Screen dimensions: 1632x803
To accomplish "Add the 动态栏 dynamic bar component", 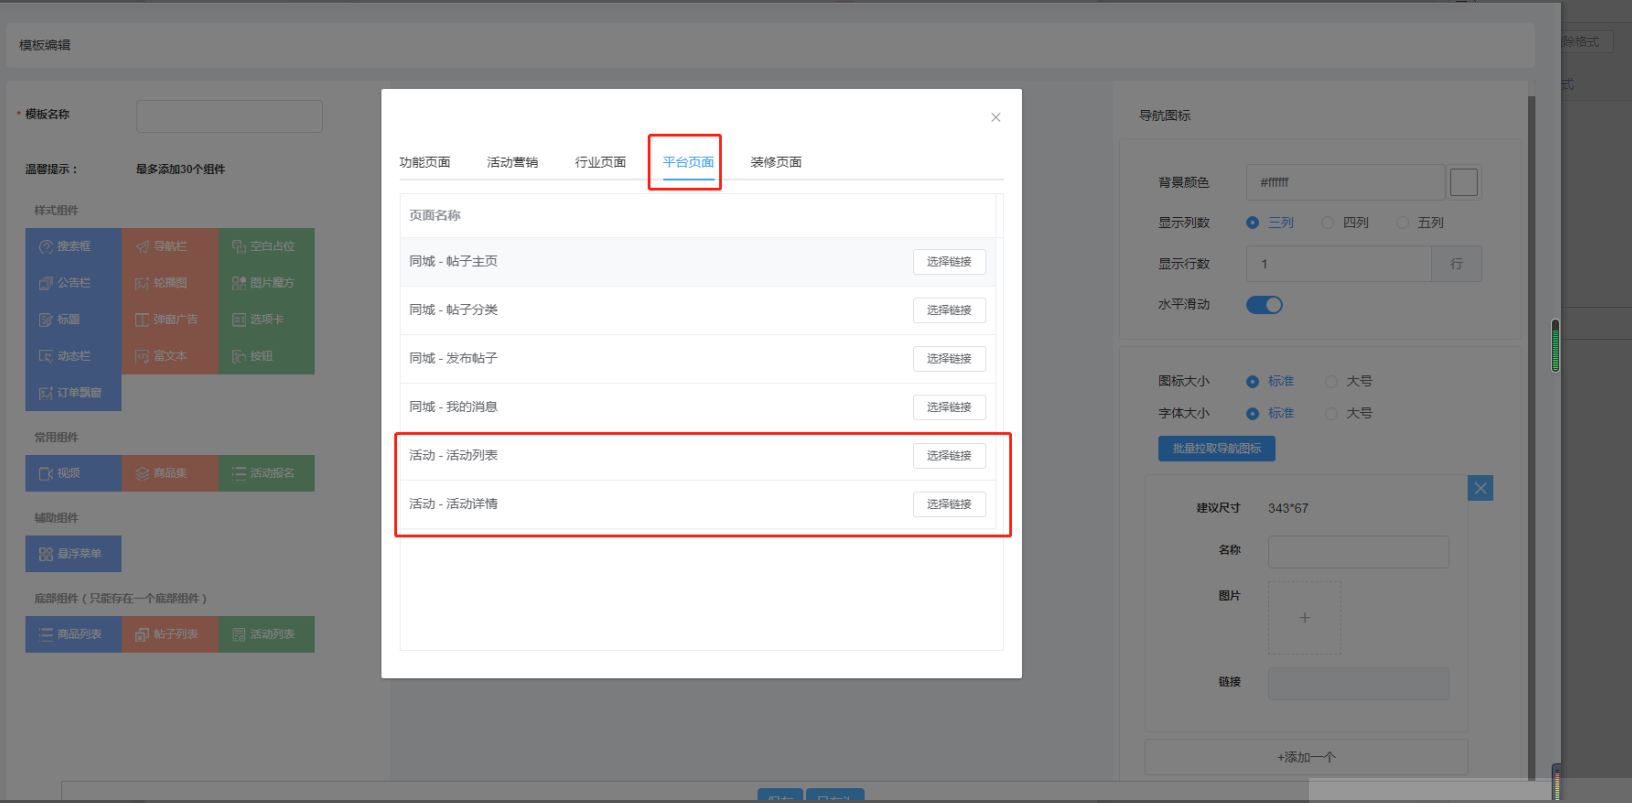I will tap(73, 356).
